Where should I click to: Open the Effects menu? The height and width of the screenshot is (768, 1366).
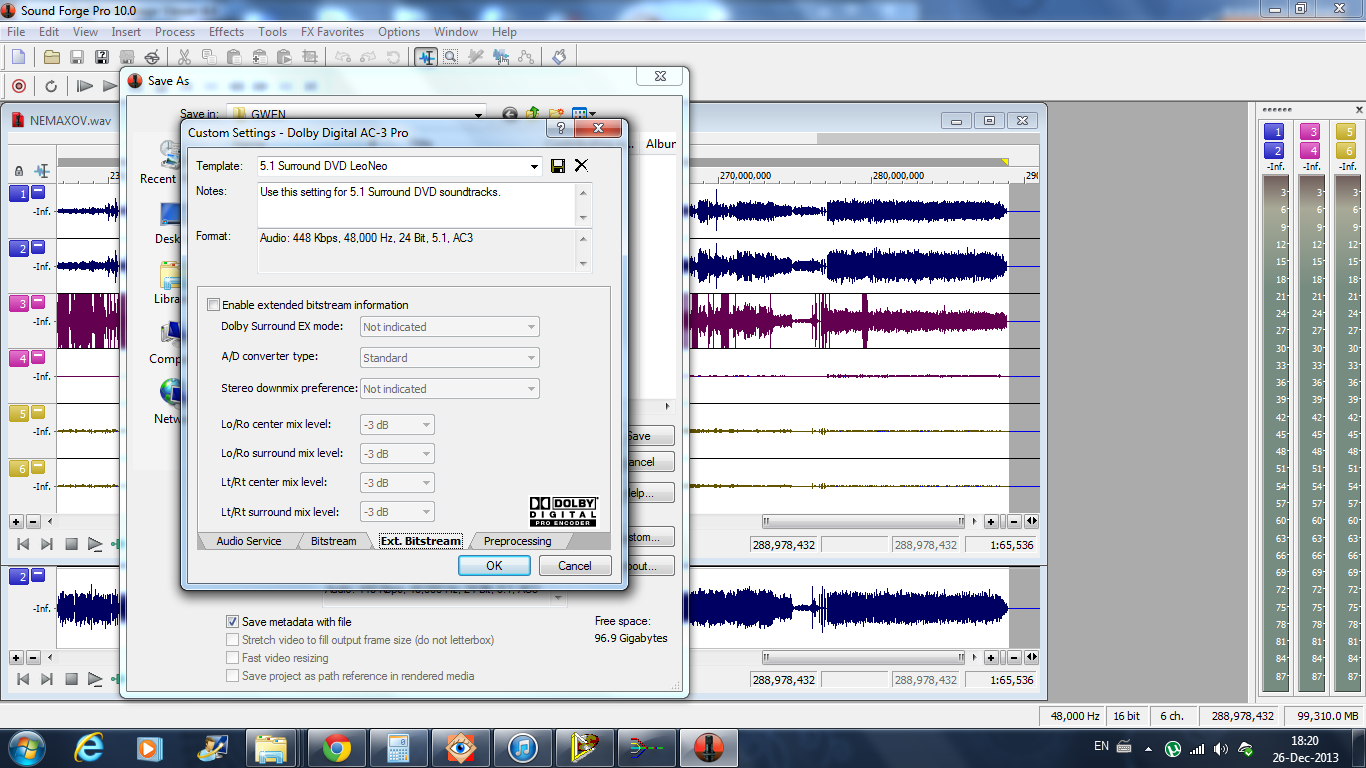tap(226, 32)
